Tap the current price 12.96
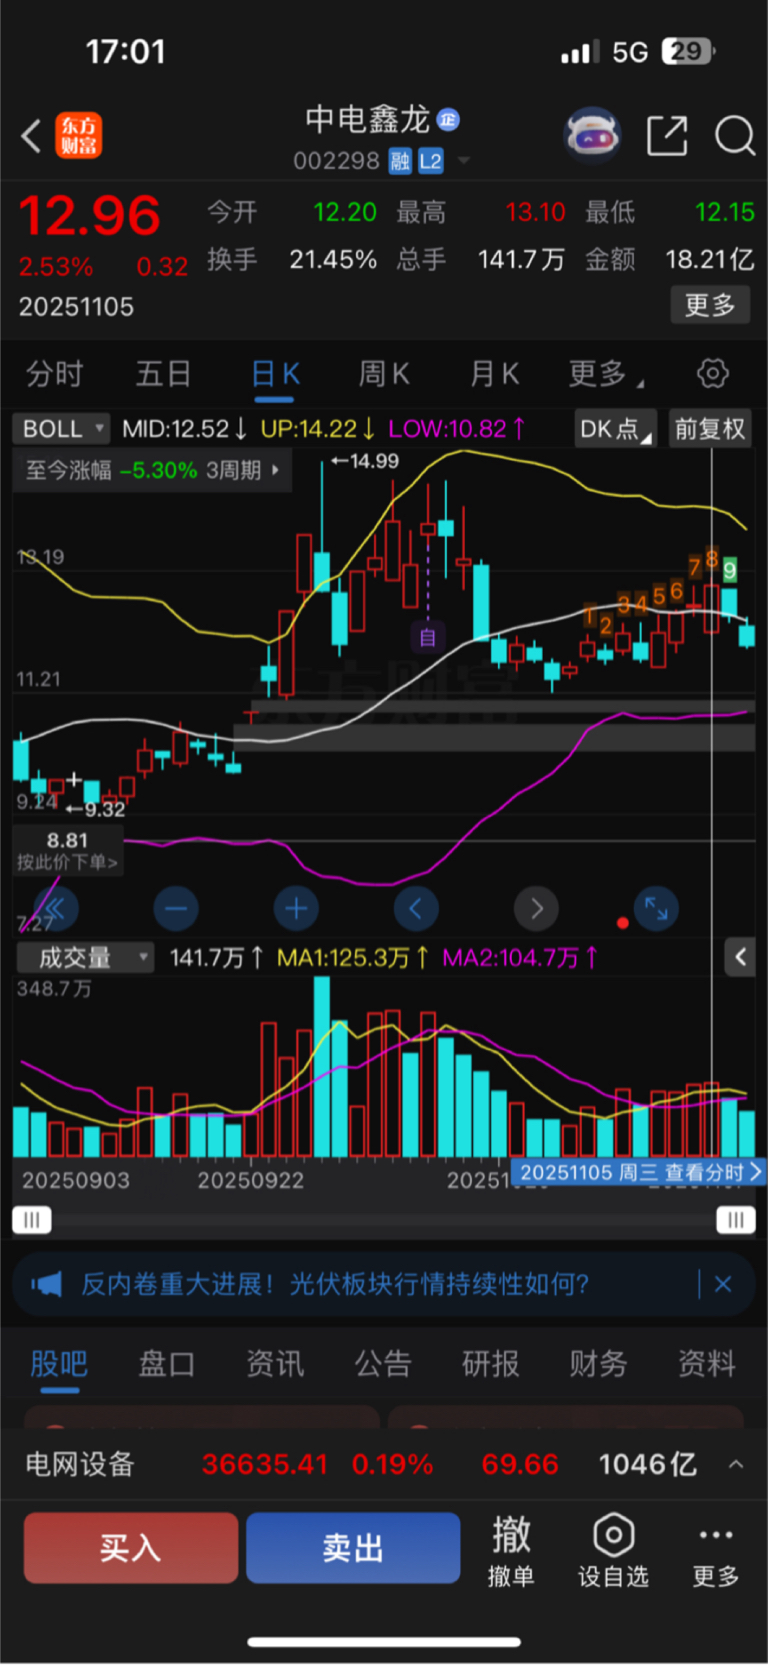The image size is (768, 1665). pos(89,216)
